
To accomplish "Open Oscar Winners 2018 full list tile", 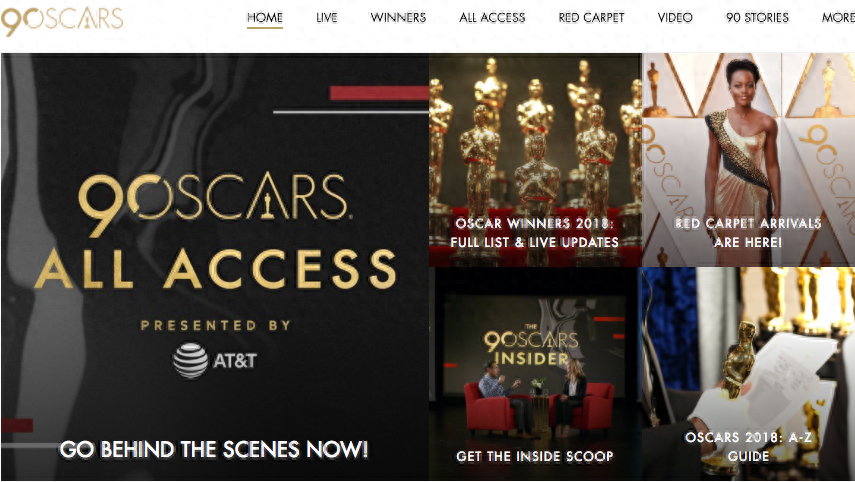I will (x=535, y=160).
